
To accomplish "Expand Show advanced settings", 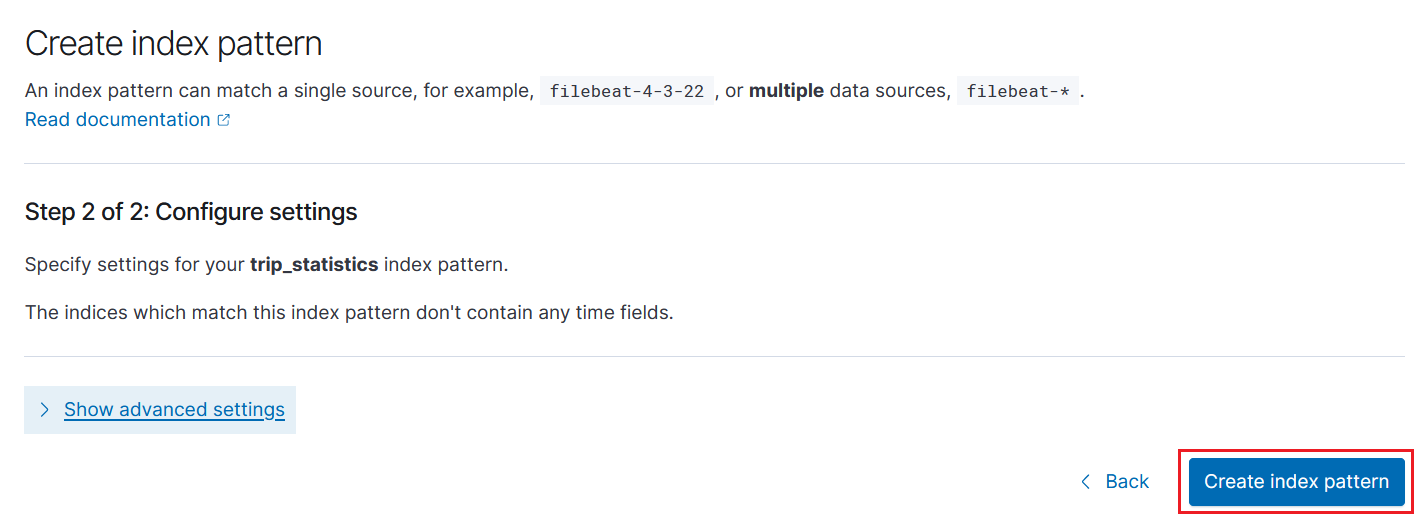I will pos(174,410).
